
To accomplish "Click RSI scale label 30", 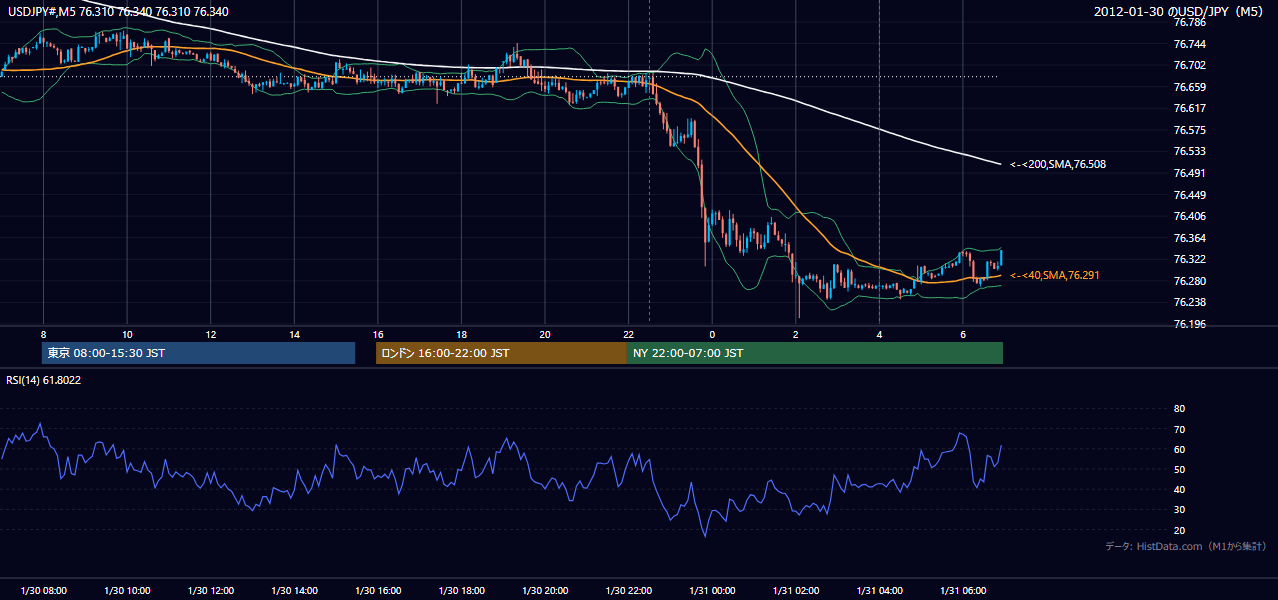I will (1179, 510).
